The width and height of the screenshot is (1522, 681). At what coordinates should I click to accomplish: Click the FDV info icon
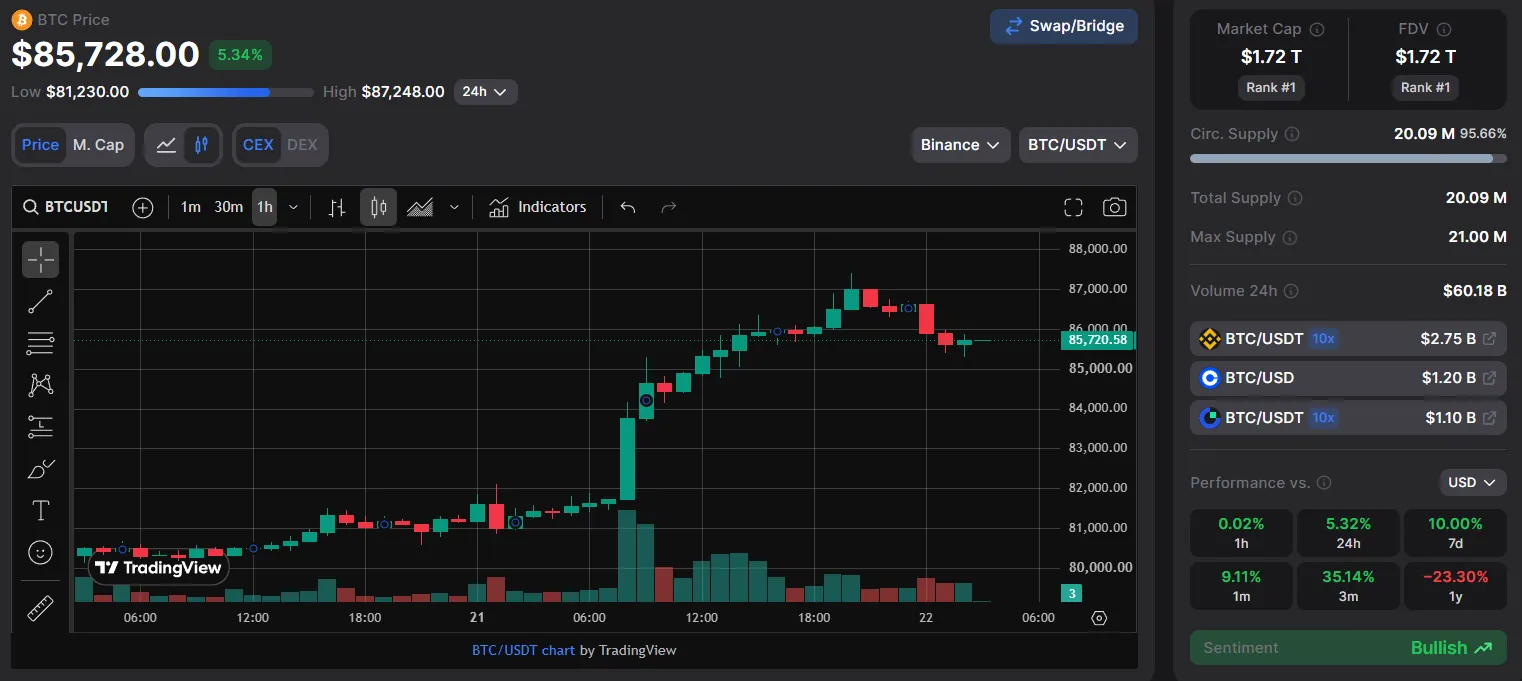1444,29
